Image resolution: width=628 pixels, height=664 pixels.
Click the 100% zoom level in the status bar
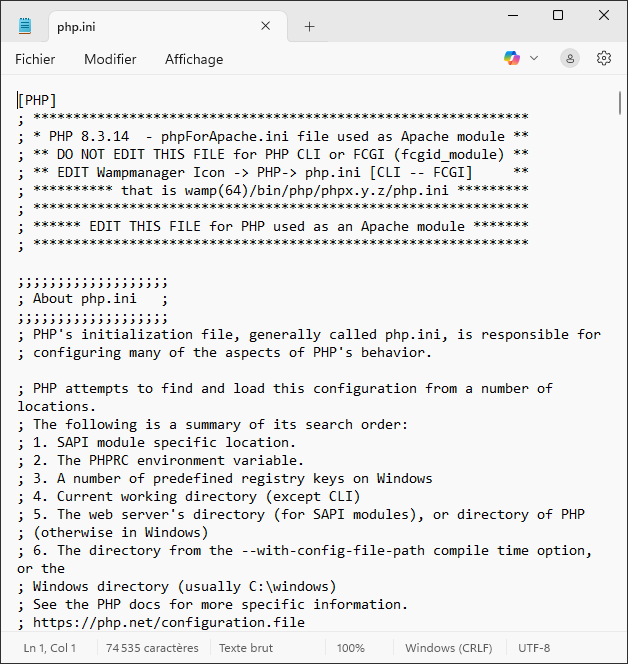(350, 648)
